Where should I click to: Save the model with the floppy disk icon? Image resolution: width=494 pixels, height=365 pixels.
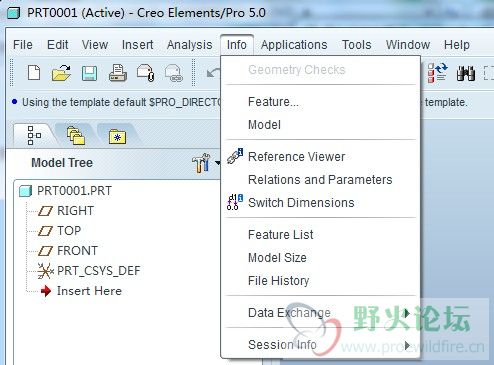pos(89,73)
